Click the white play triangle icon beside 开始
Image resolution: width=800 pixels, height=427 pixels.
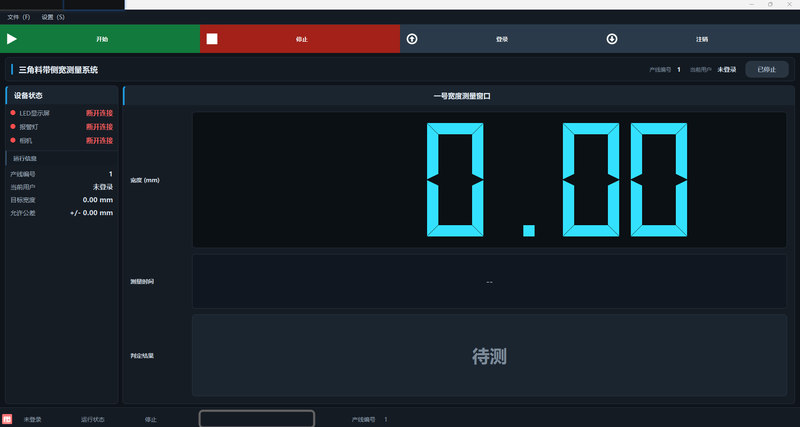(x=12, y=39)
